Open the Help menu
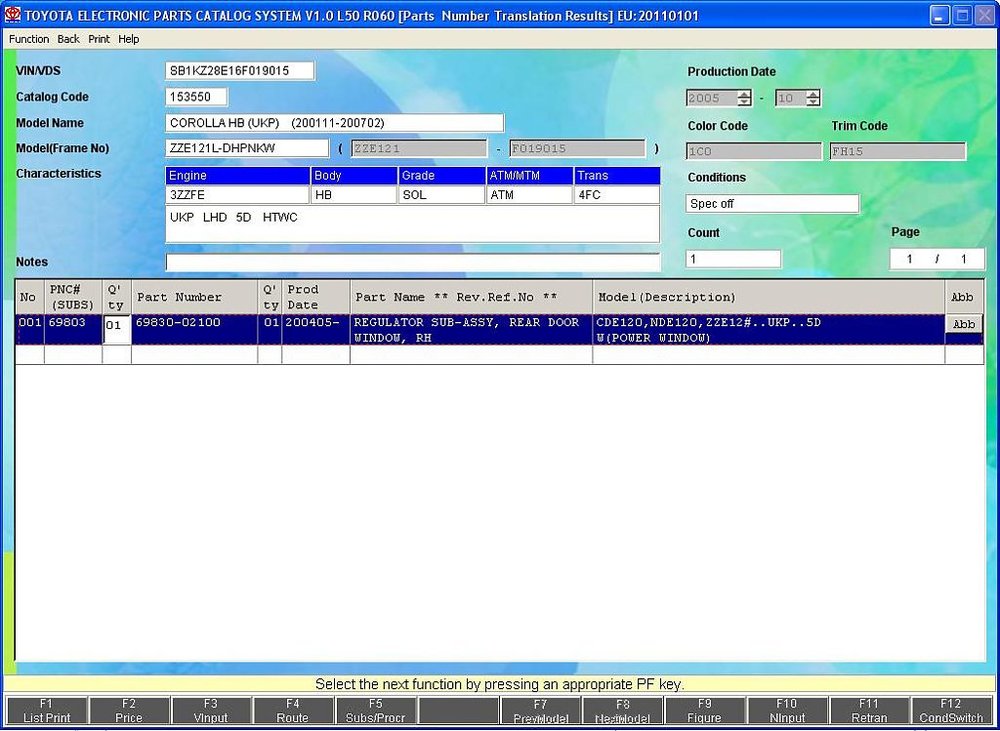This screenshot has width=1000, height=731. tap(128, 39)
